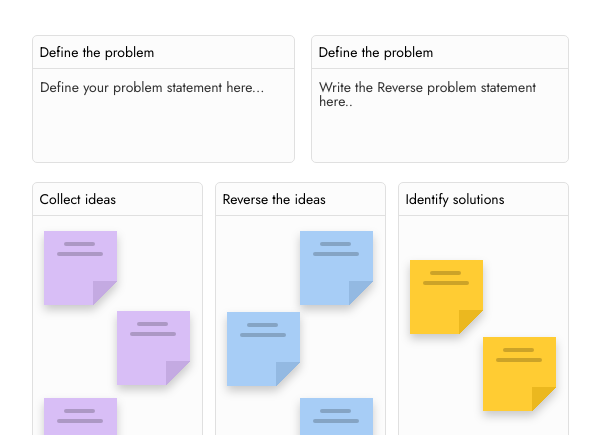Click the folded corner of the second purple note
600x435 pixels.
click(x=180, y=375)
